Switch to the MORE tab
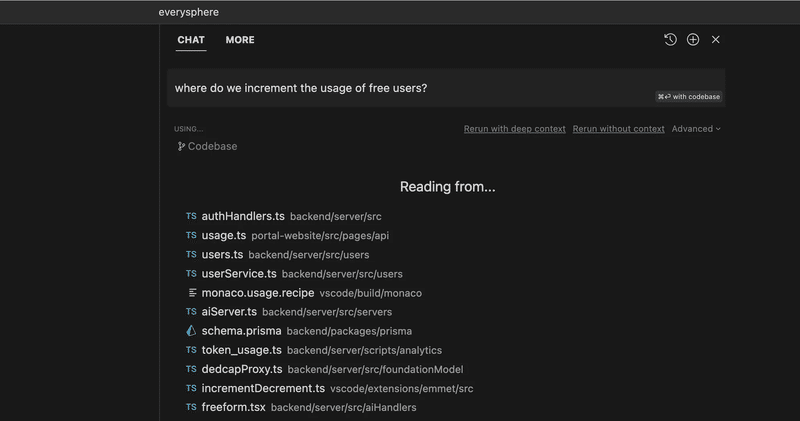The image size is (800, 421). point(240,40)
